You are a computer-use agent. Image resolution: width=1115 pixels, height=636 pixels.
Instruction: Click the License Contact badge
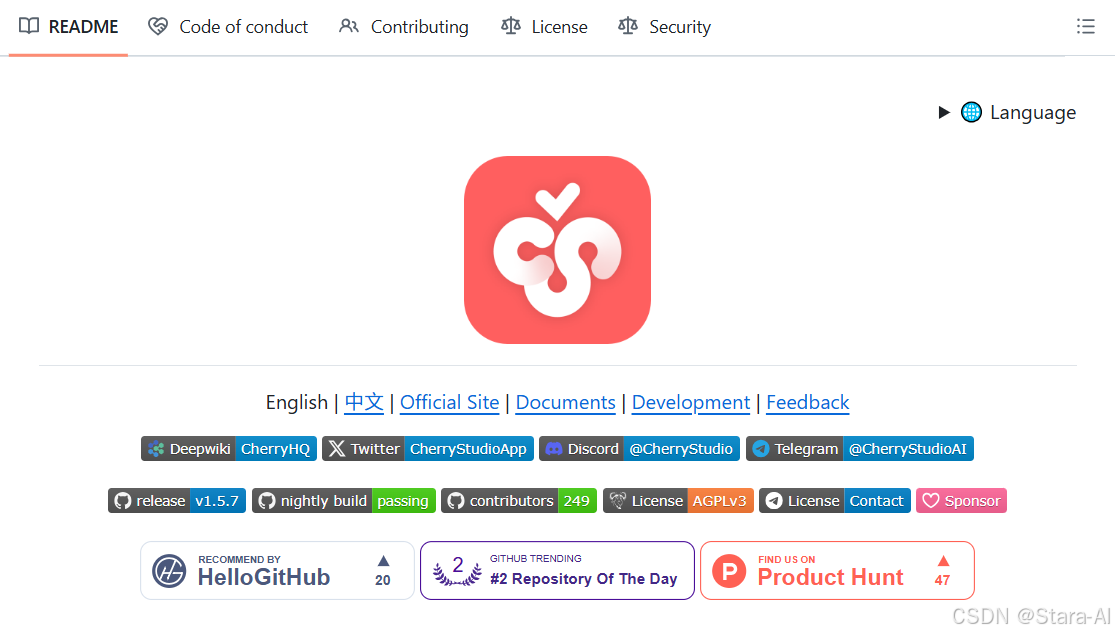[835, 501]
